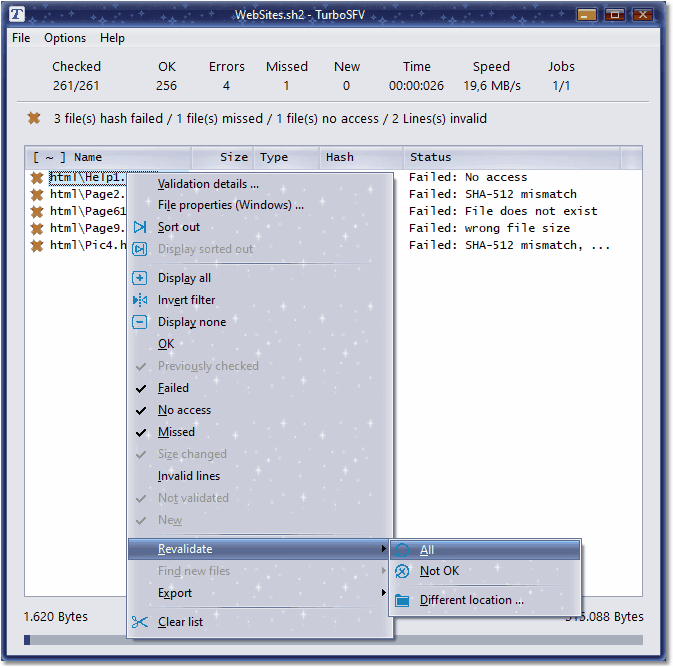
Task: Click the 19,6 MB/s speed value
Action: point(492,86)
